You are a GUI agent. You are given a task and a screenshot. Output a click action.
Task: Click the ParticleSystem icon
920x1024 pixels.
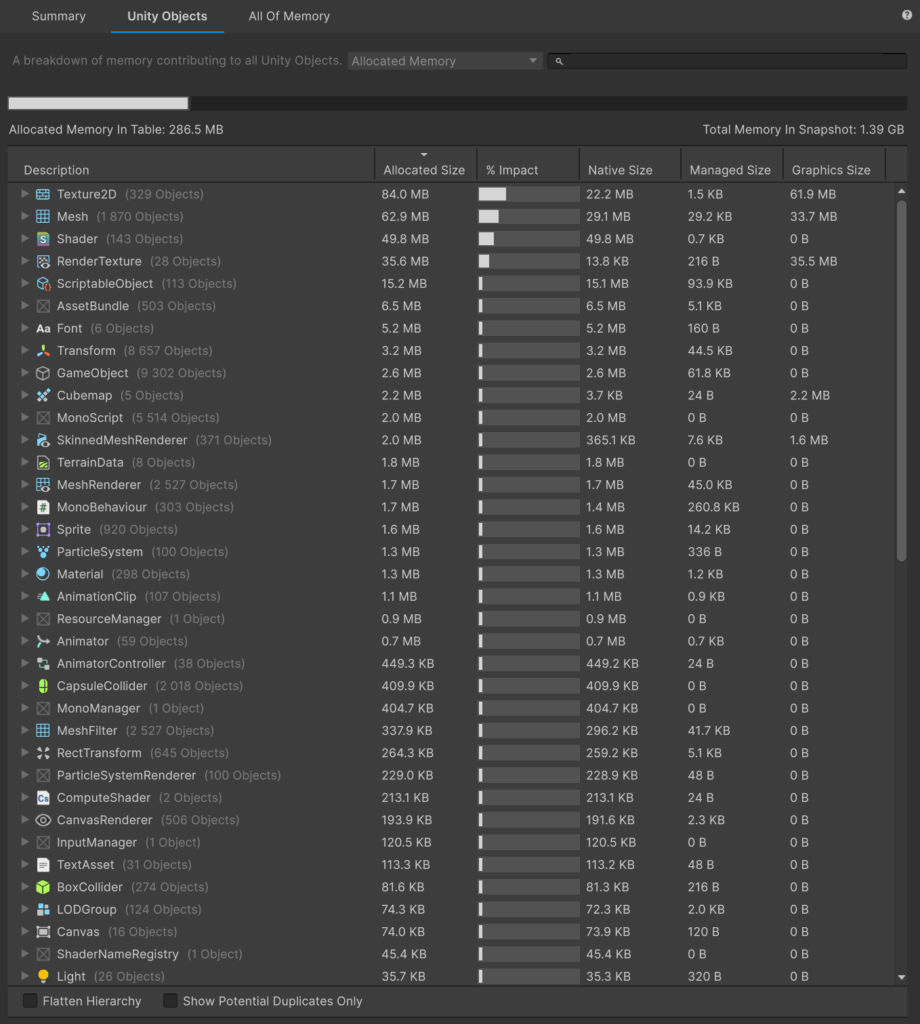click(43, 552)
